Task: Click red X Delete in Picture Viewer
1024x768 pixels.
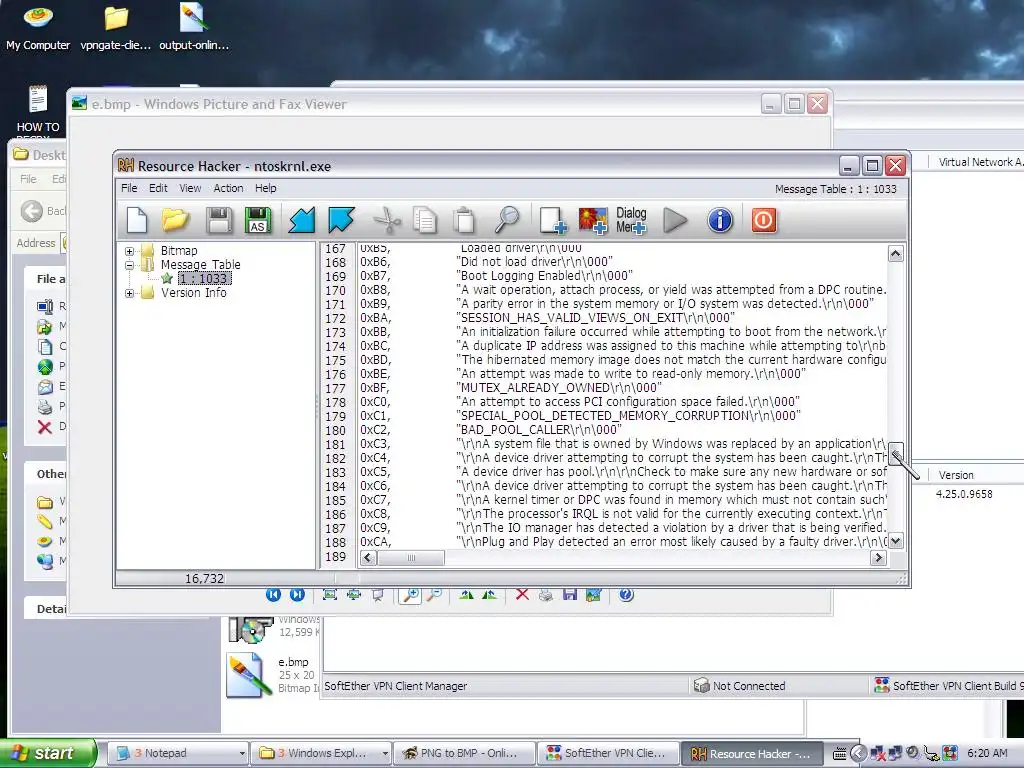Action: click(x=522, y=594)
